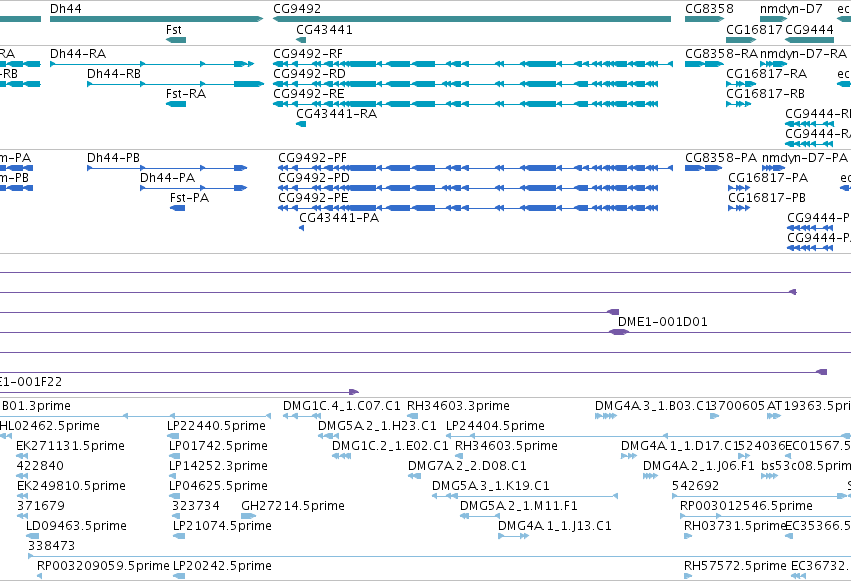Select the CG16817 gene label
The image size is (851, 581).
754,30
